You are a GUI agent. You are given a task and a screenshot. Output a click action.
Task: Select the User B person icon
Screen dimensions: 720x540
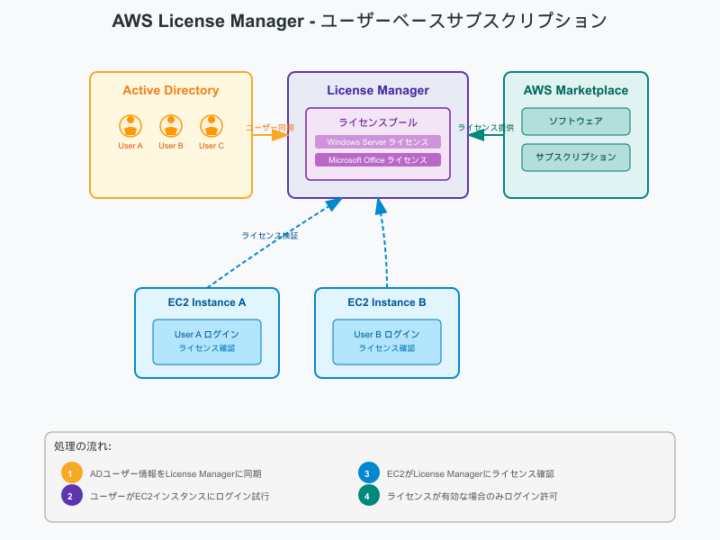tap(171, 126)
